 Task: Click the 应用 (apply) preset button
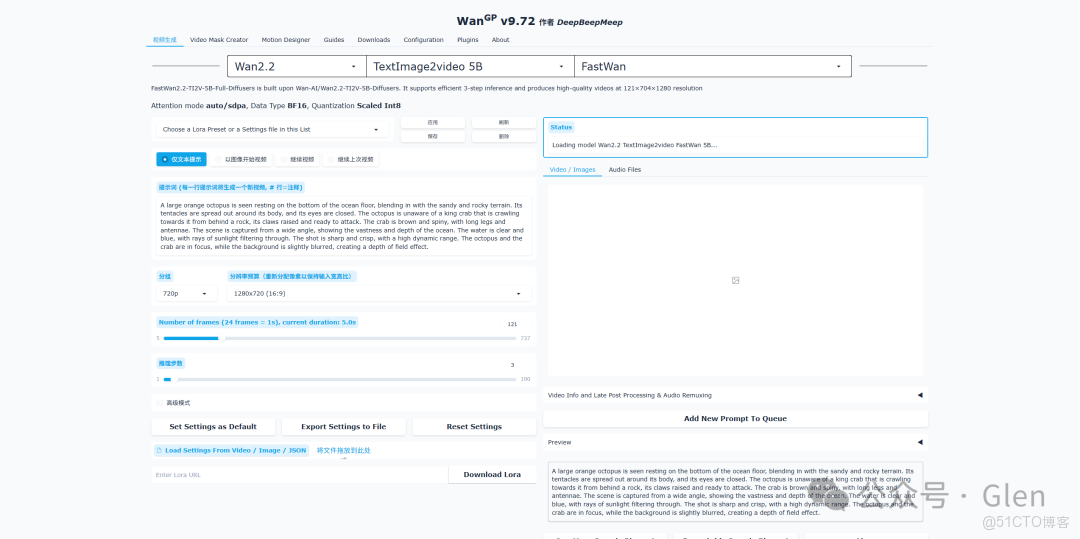[433, 123]
